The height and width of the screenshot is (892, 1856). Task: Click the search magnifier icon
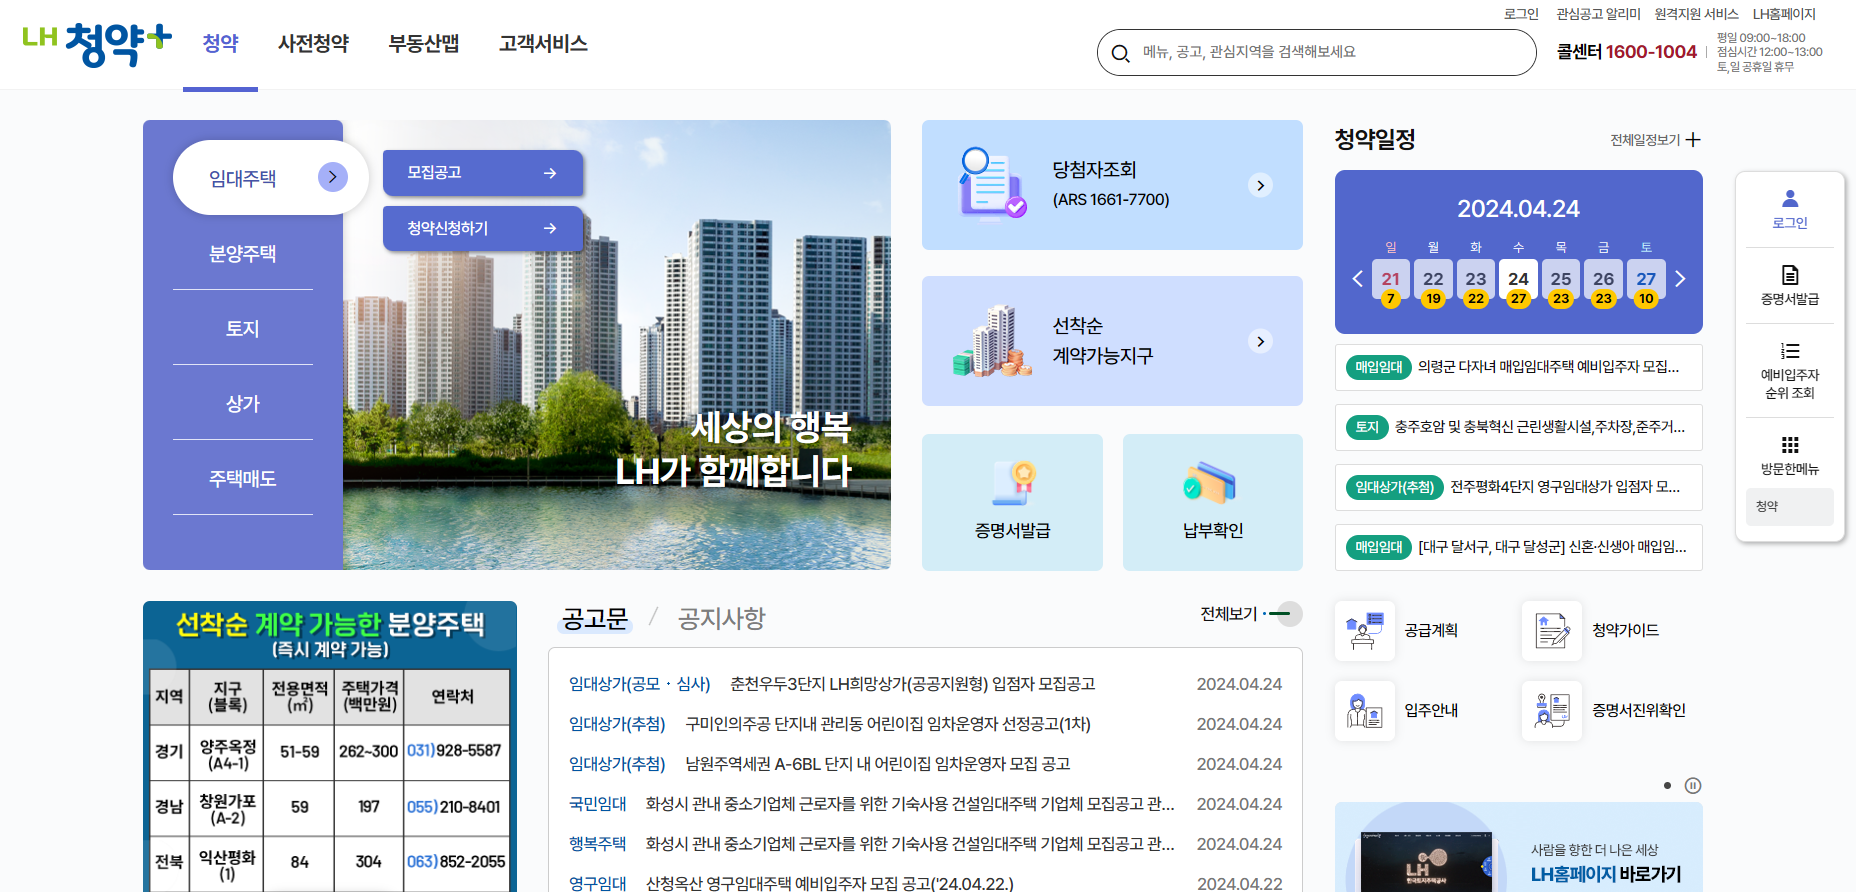[1121, 53]
